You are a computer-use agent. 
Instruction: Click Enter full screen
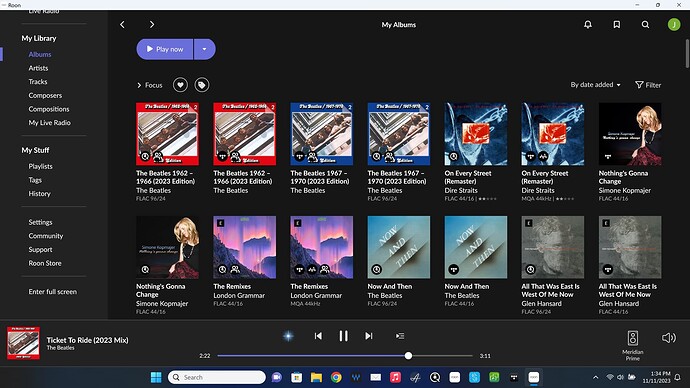click(53, 292)
